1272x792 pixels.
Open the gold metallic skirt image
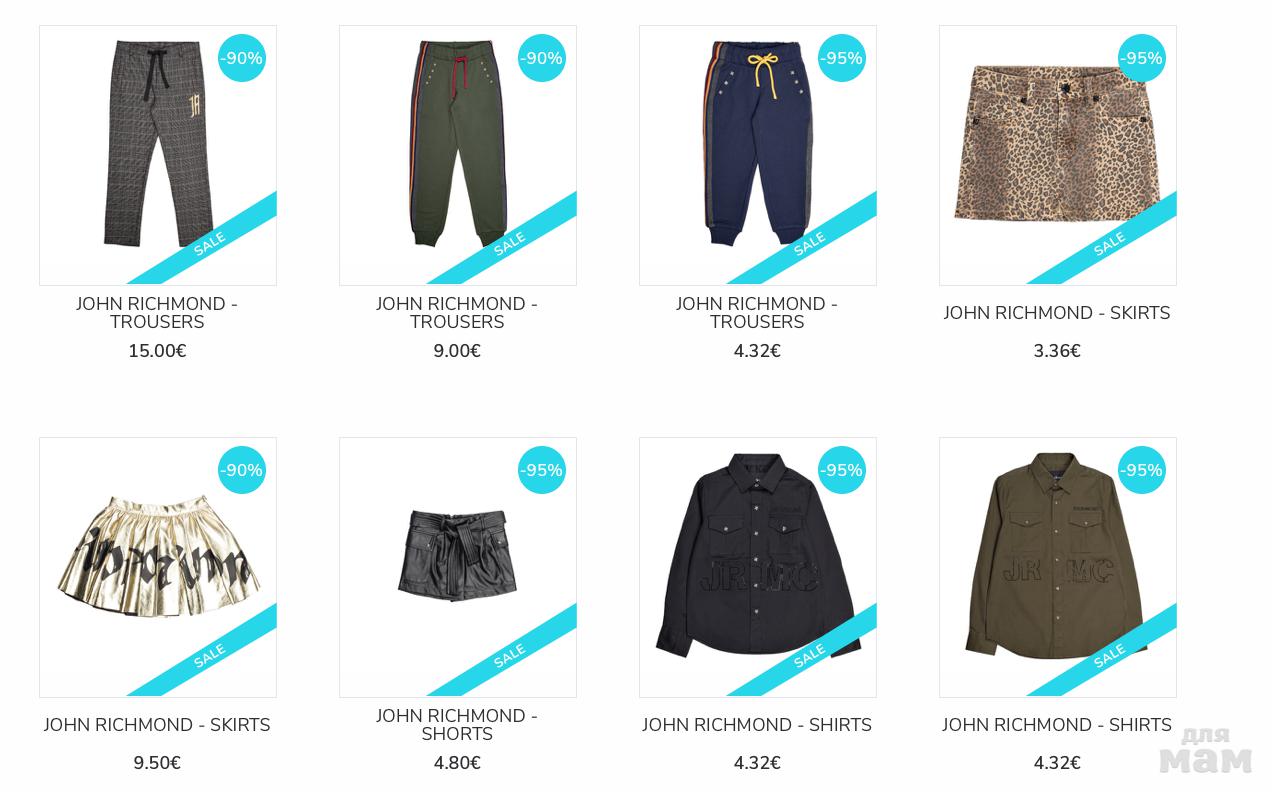[x=158, y=567]
